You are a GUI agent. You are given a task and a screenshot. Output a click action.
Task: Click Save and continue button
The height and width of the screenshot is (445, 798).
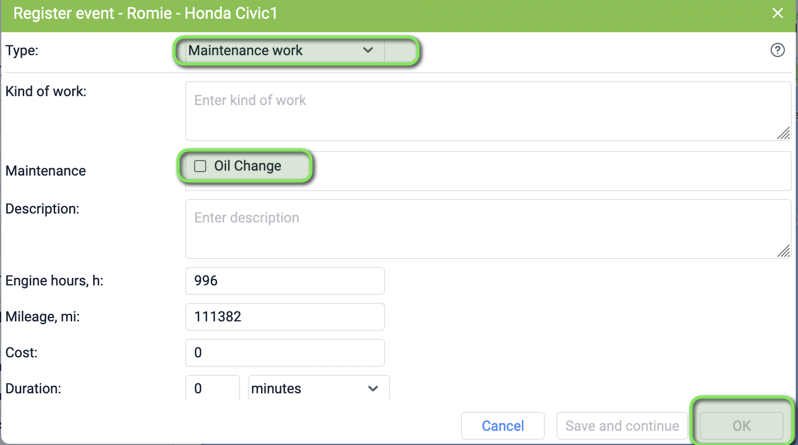click(x=622, y=426)
